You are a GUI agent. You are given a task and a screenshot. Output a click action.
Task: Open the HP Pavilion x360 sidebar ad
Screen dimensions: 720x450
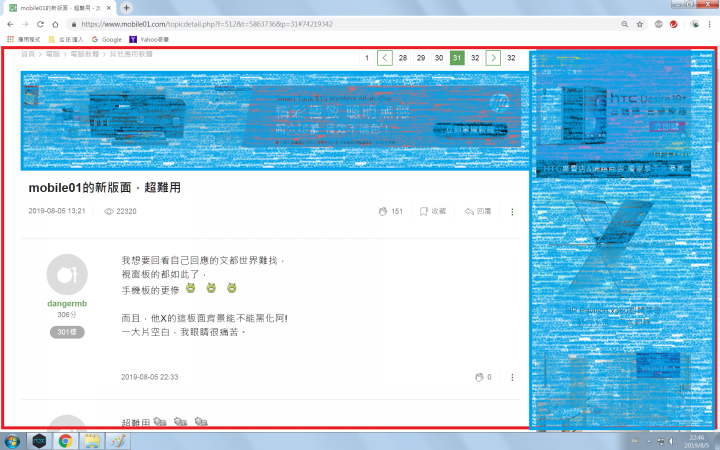pyautogui.click(x=613, y=263)
